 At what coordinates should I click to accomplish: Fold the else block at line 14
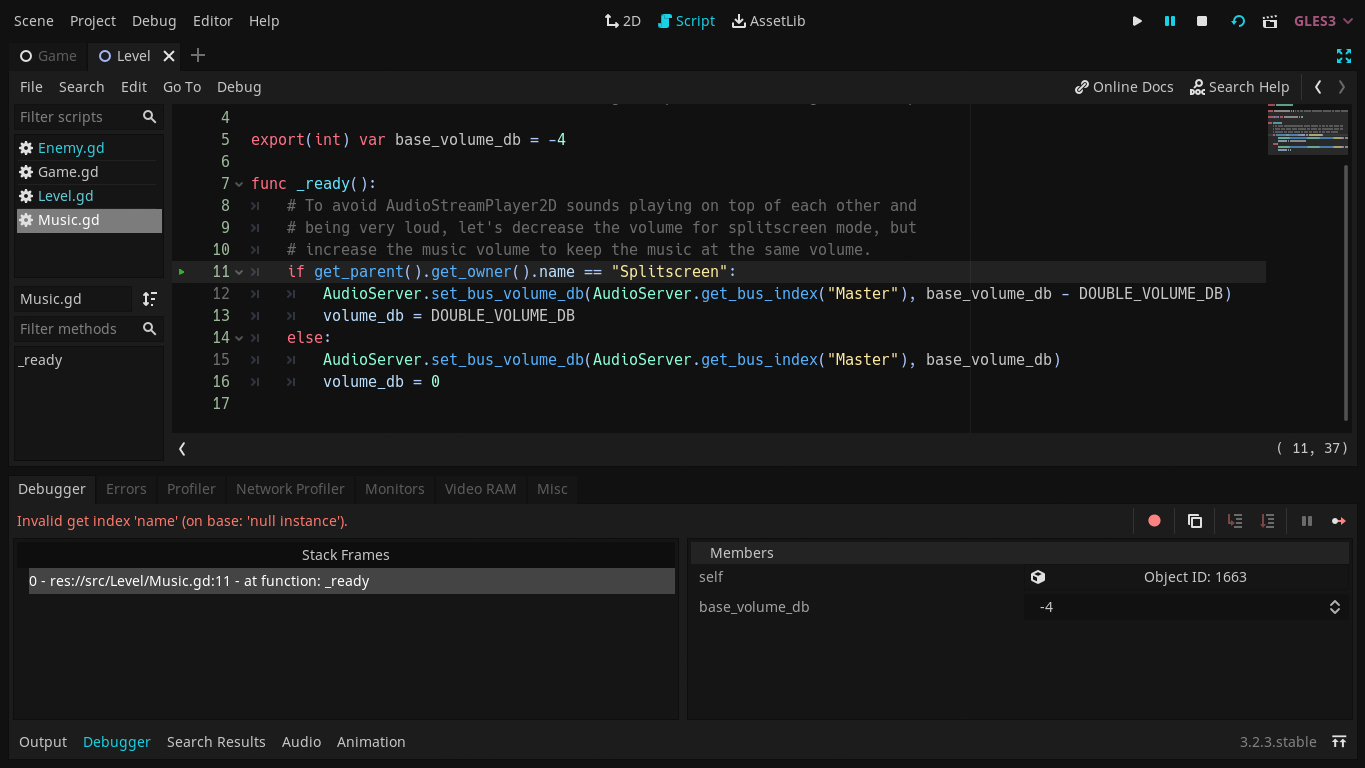(x=239, y=338)
